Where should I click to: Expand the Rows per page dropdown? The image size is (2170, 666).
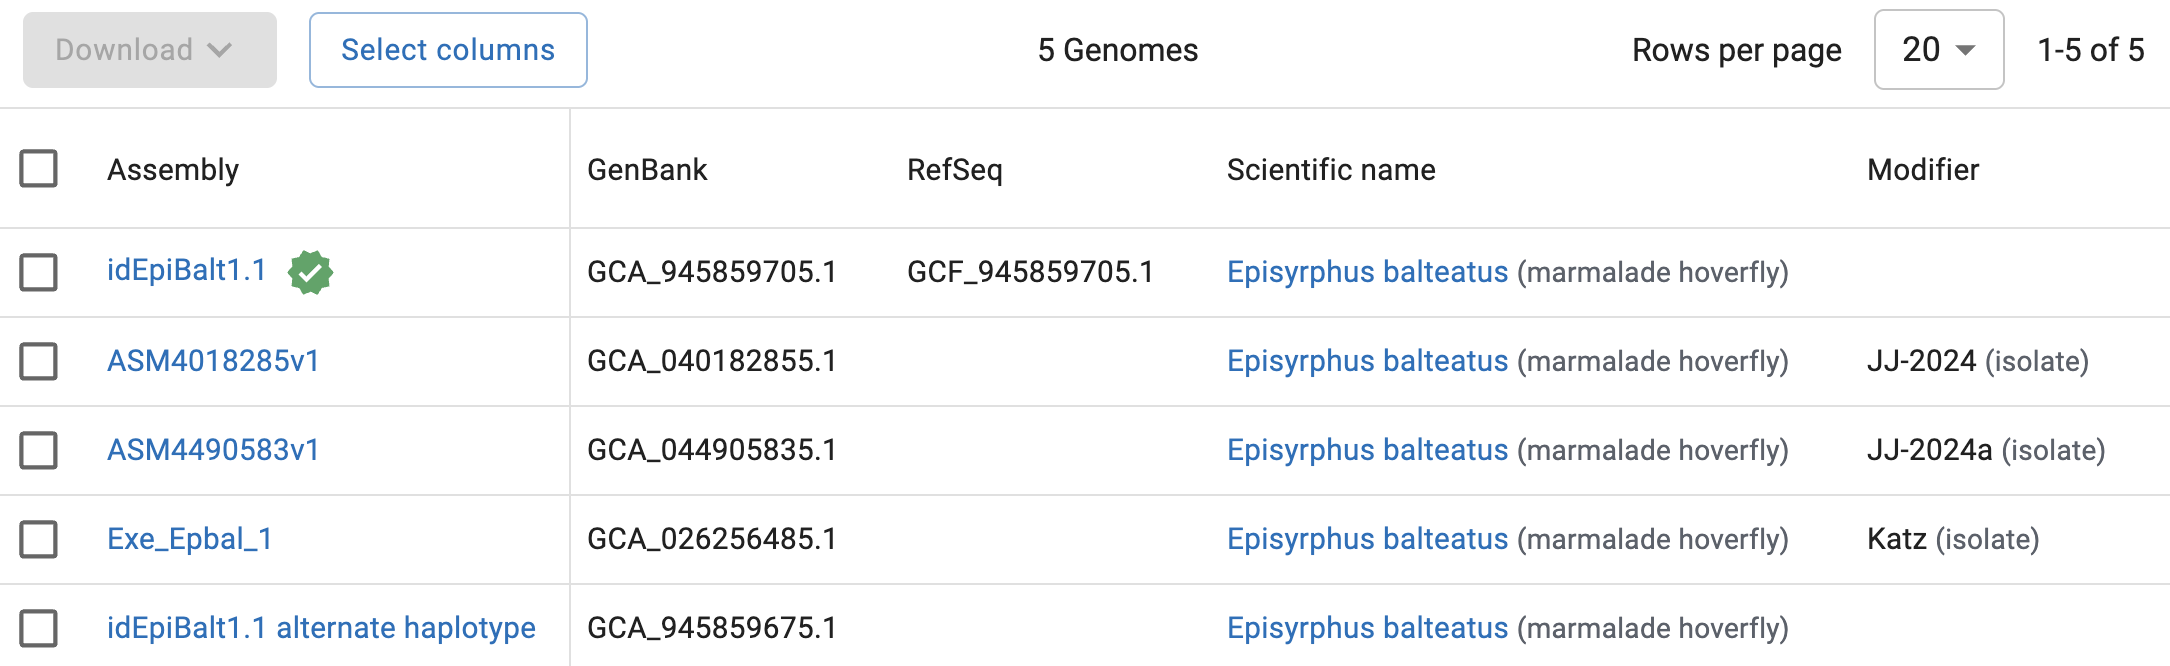(x=1938, y=50)
